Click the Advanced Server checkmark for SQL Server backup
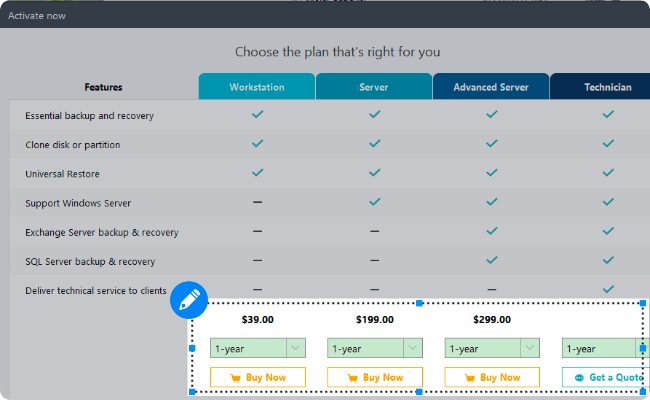The width and height of the screenshot is (650, 400). pyautogui.click(x=491, y=260)
